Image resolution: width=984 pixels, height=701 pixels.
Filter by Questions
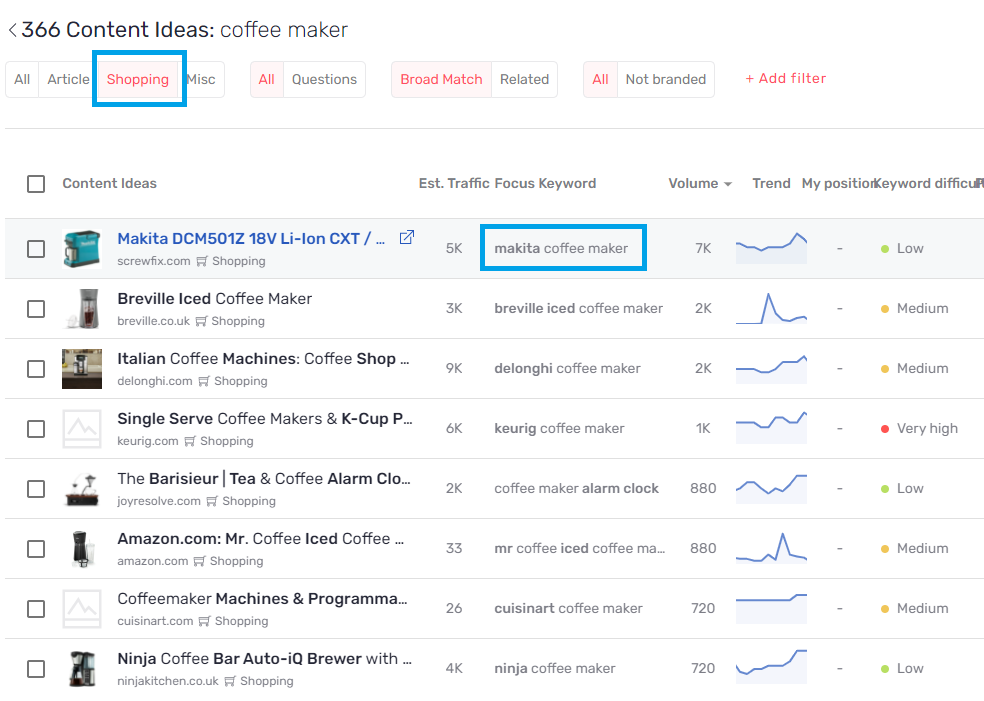pyautogui.click(x=324, y=79)
